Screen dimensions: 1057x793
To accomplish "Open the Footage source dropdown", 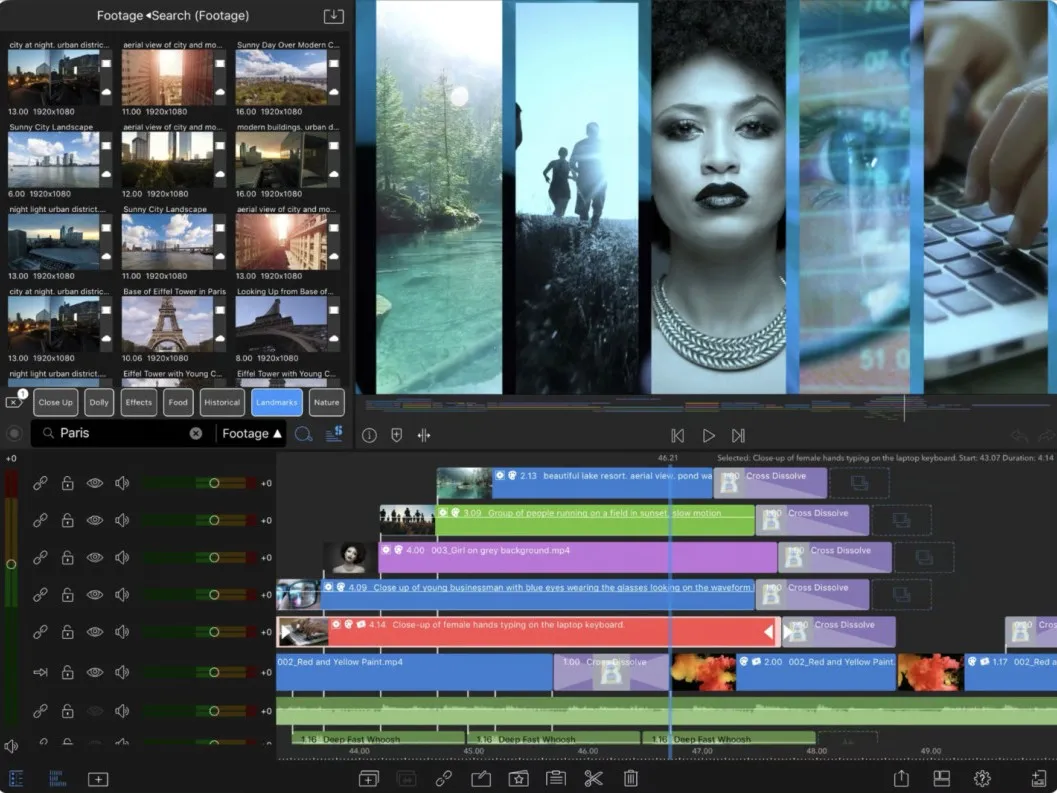I will coord(251,434).
